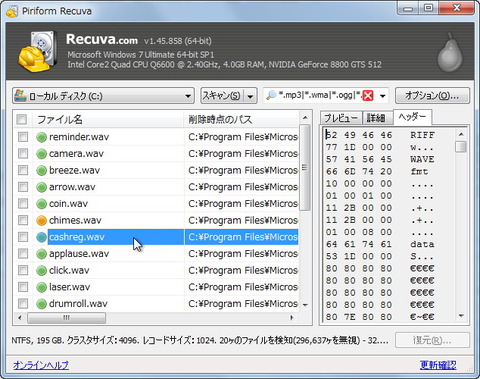Open the オプション(O)... options button

coord(432,96)
